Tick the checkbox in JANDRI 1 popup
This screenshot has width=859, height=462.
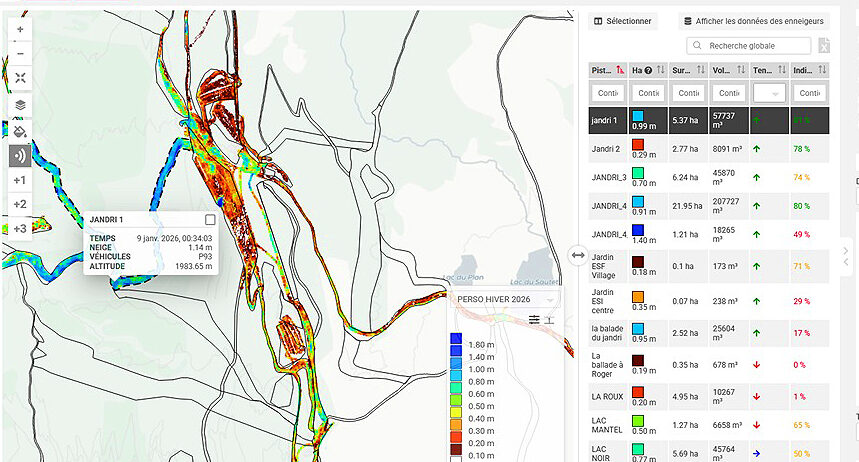210,220
